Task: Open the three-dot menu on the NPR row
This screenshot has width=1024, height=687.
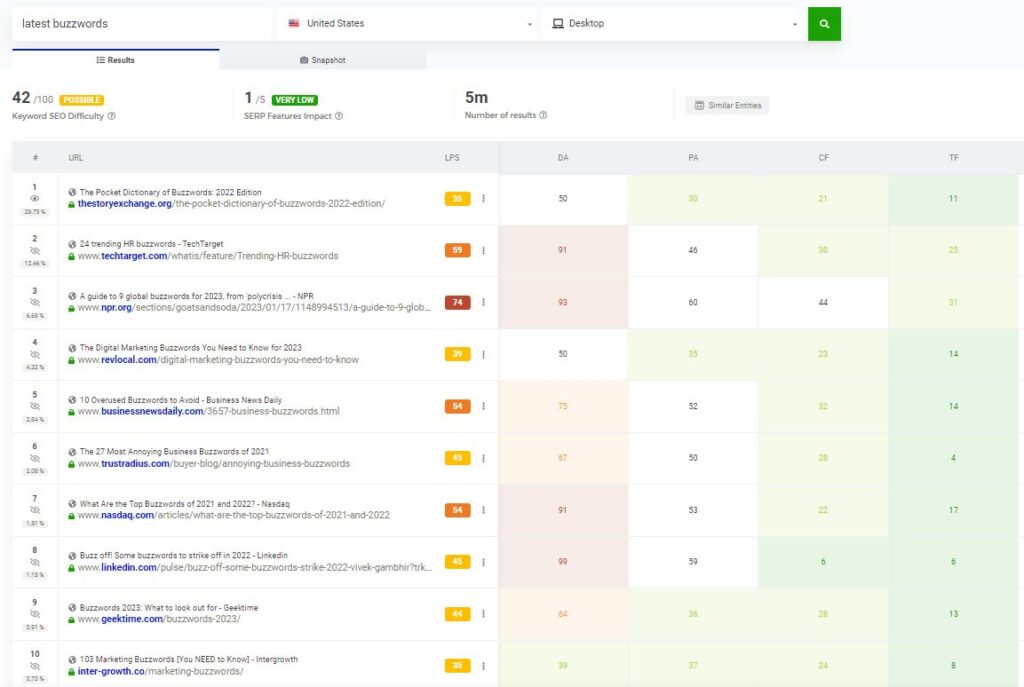Action: coord(484,302)
